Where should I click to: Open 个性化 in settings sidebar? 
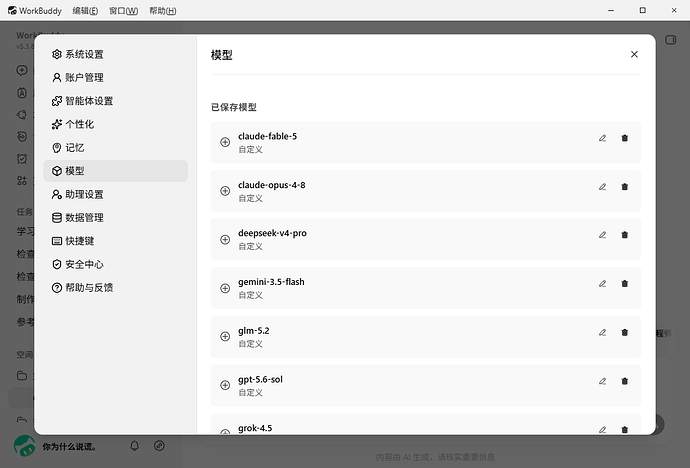point(116,124)
